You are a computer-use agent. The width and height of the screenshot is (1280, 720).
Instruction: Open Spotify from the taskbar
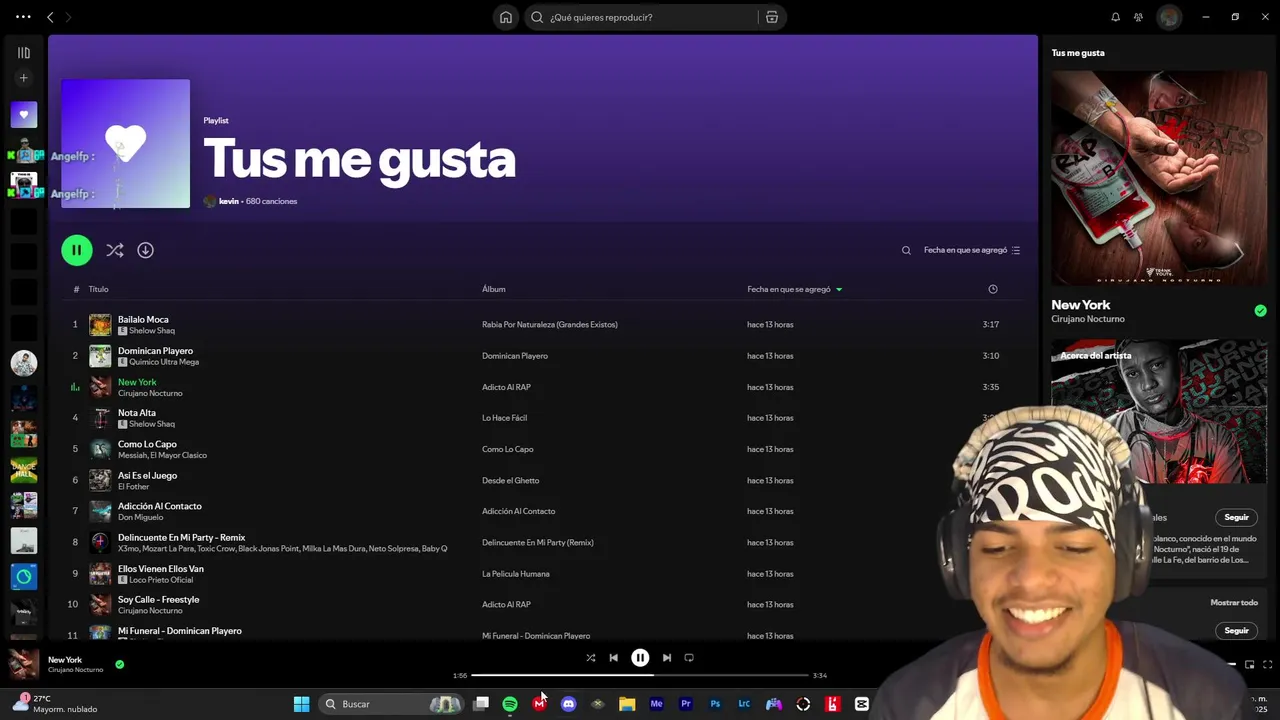click(x=510, y=704)
